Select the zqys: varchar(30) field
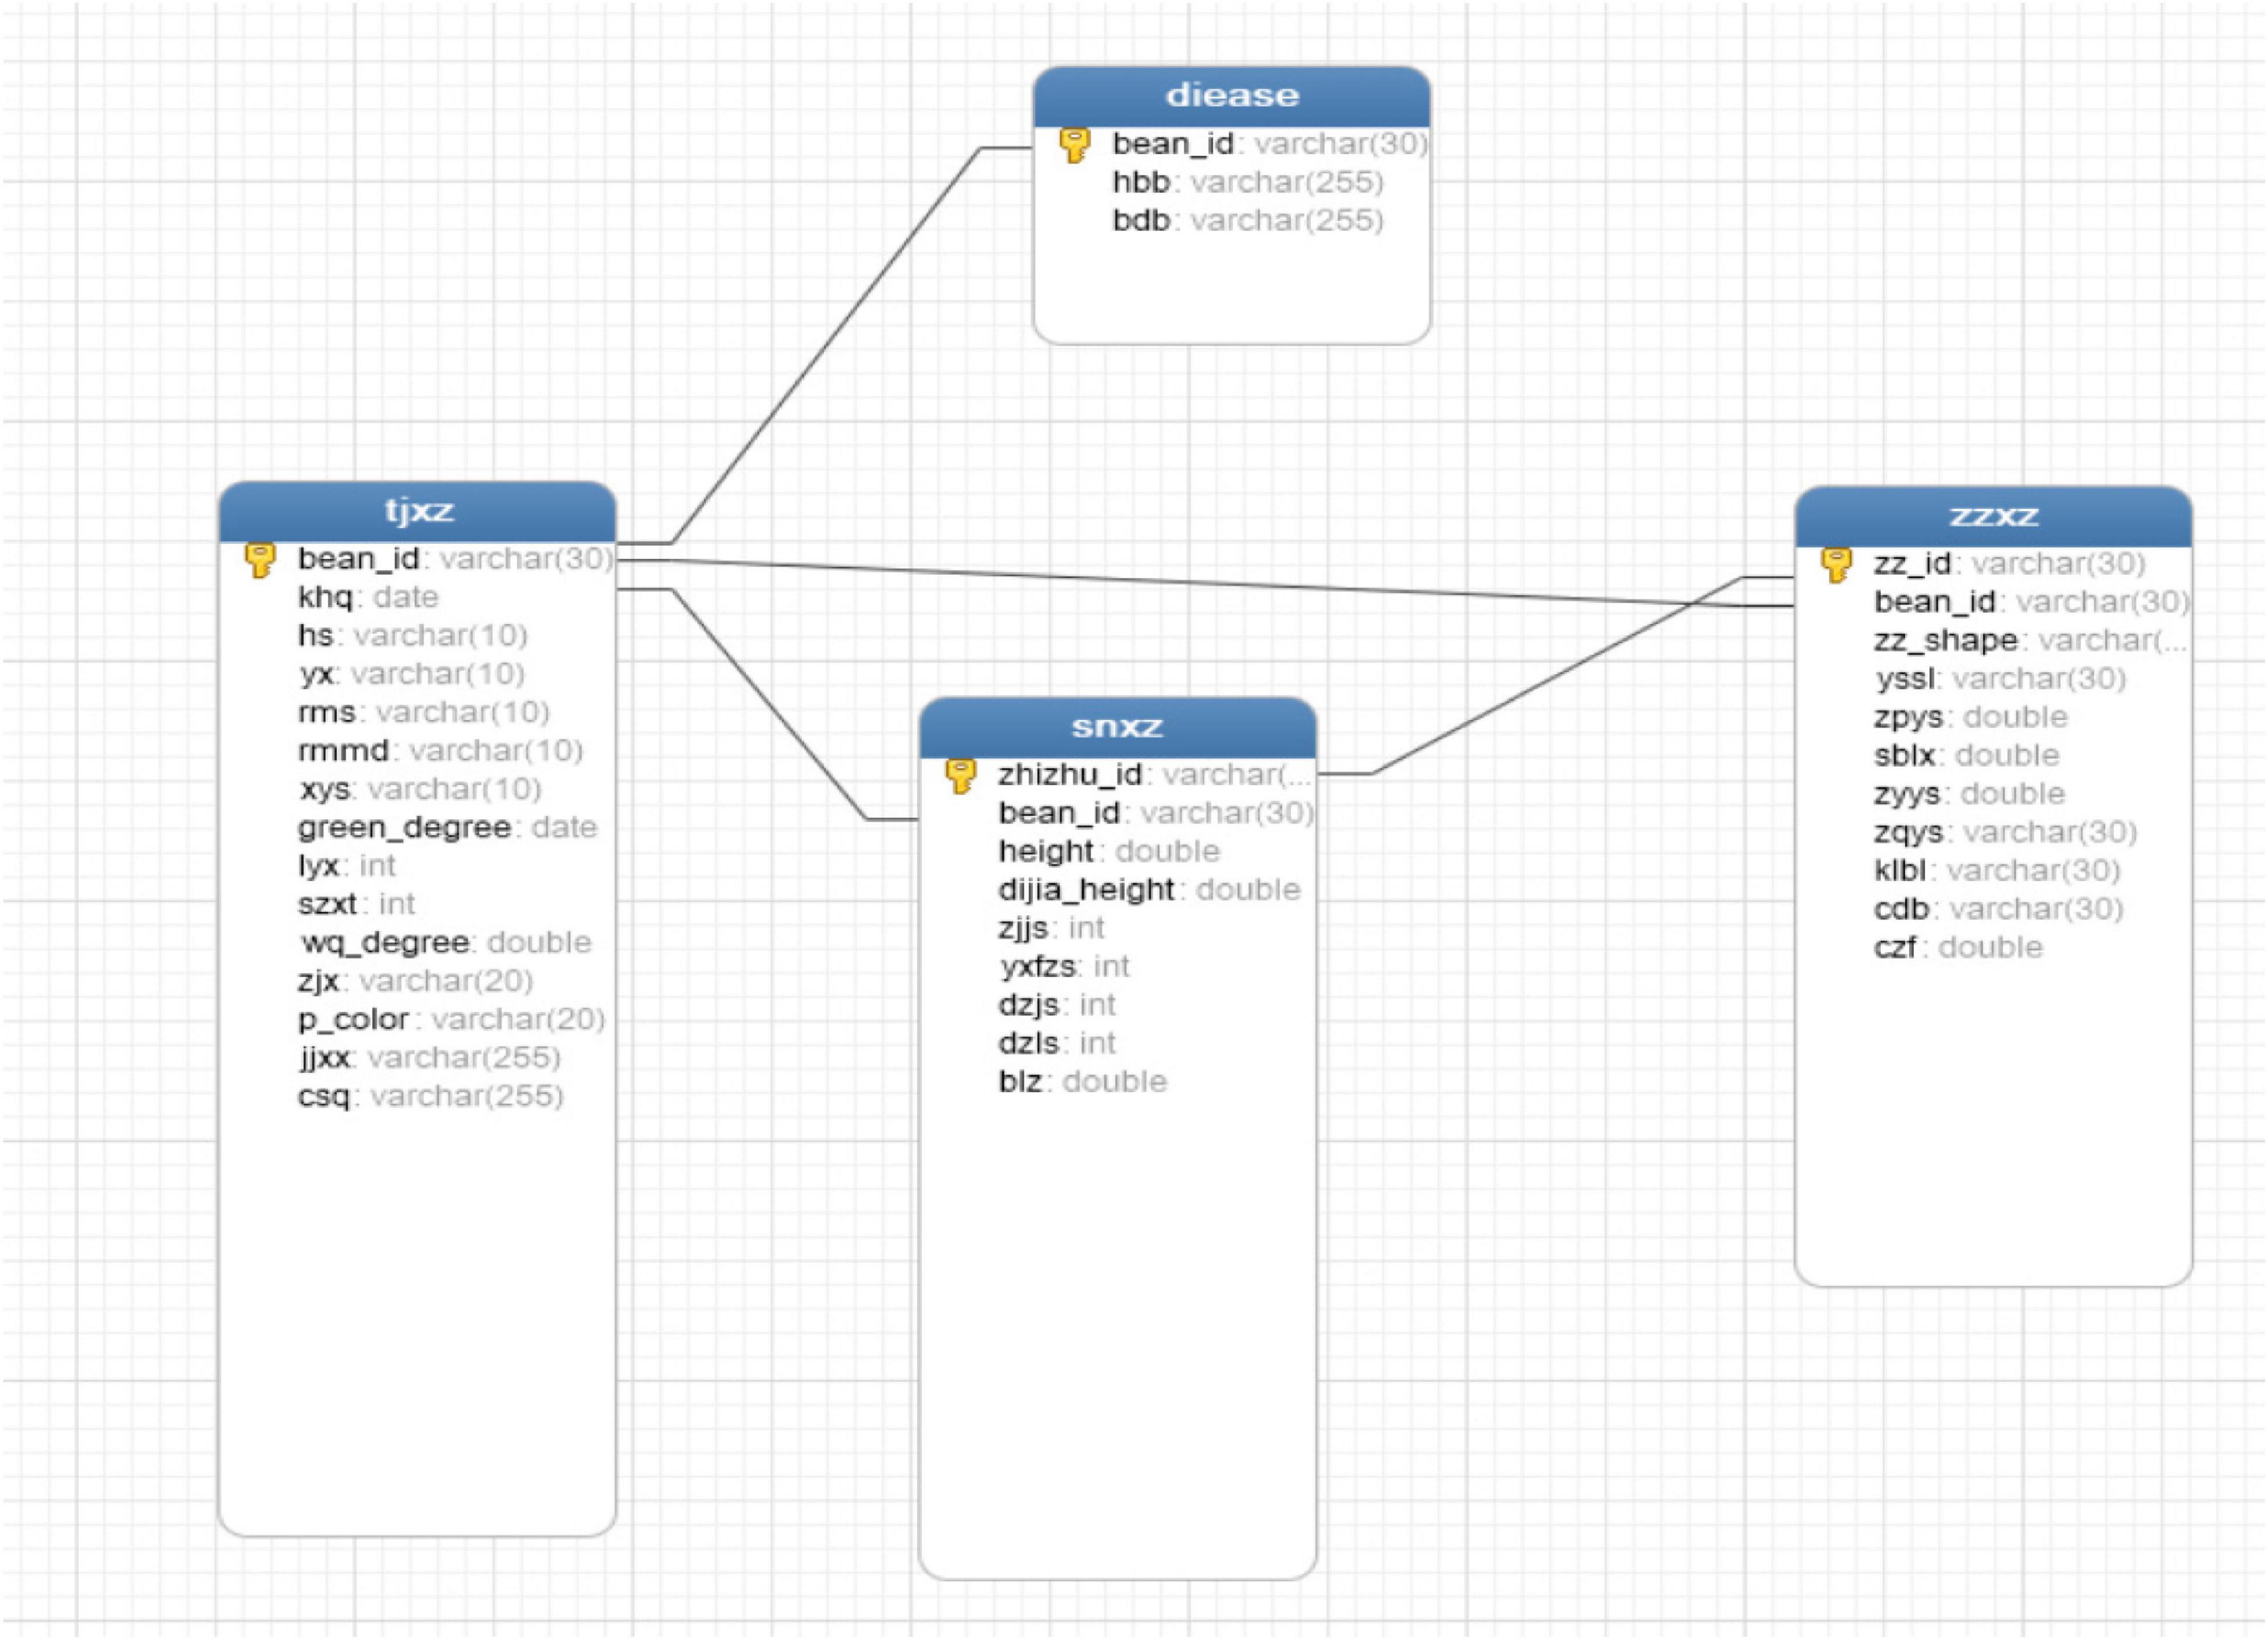The width and height of the screenshot is (2268, 1640). [x=2006, y=832]
